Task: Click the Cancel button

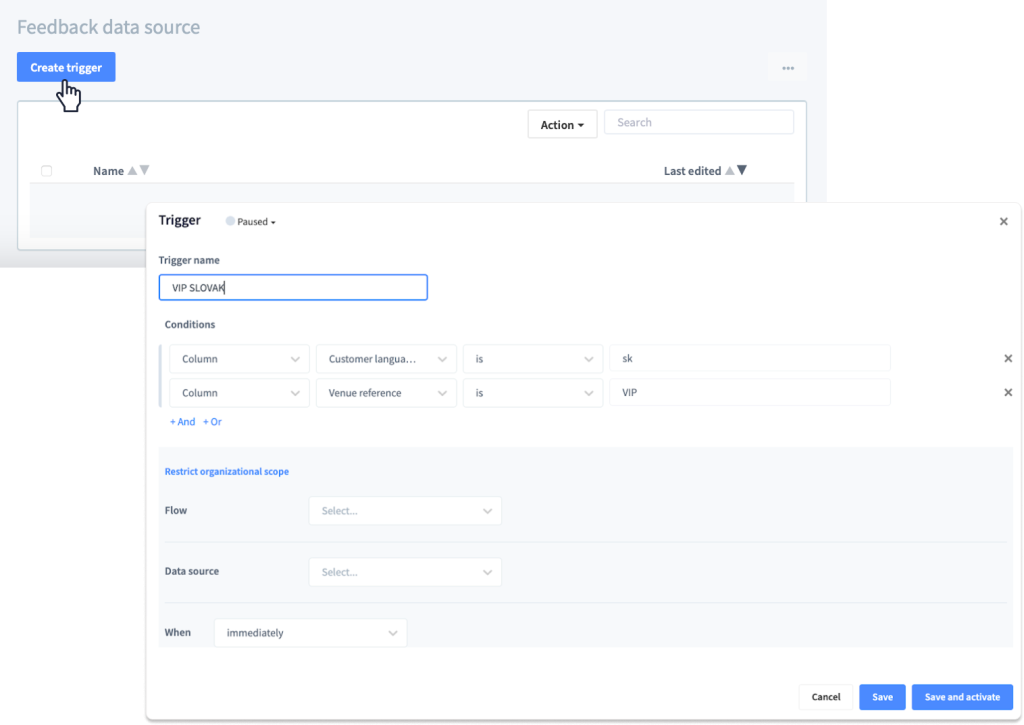Action: tap(825, 697)
